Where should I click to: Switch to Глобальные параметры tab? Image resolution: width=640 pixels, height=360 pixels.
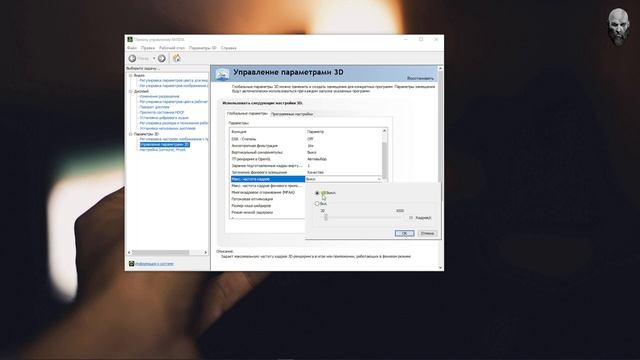[x=247, y=113]
